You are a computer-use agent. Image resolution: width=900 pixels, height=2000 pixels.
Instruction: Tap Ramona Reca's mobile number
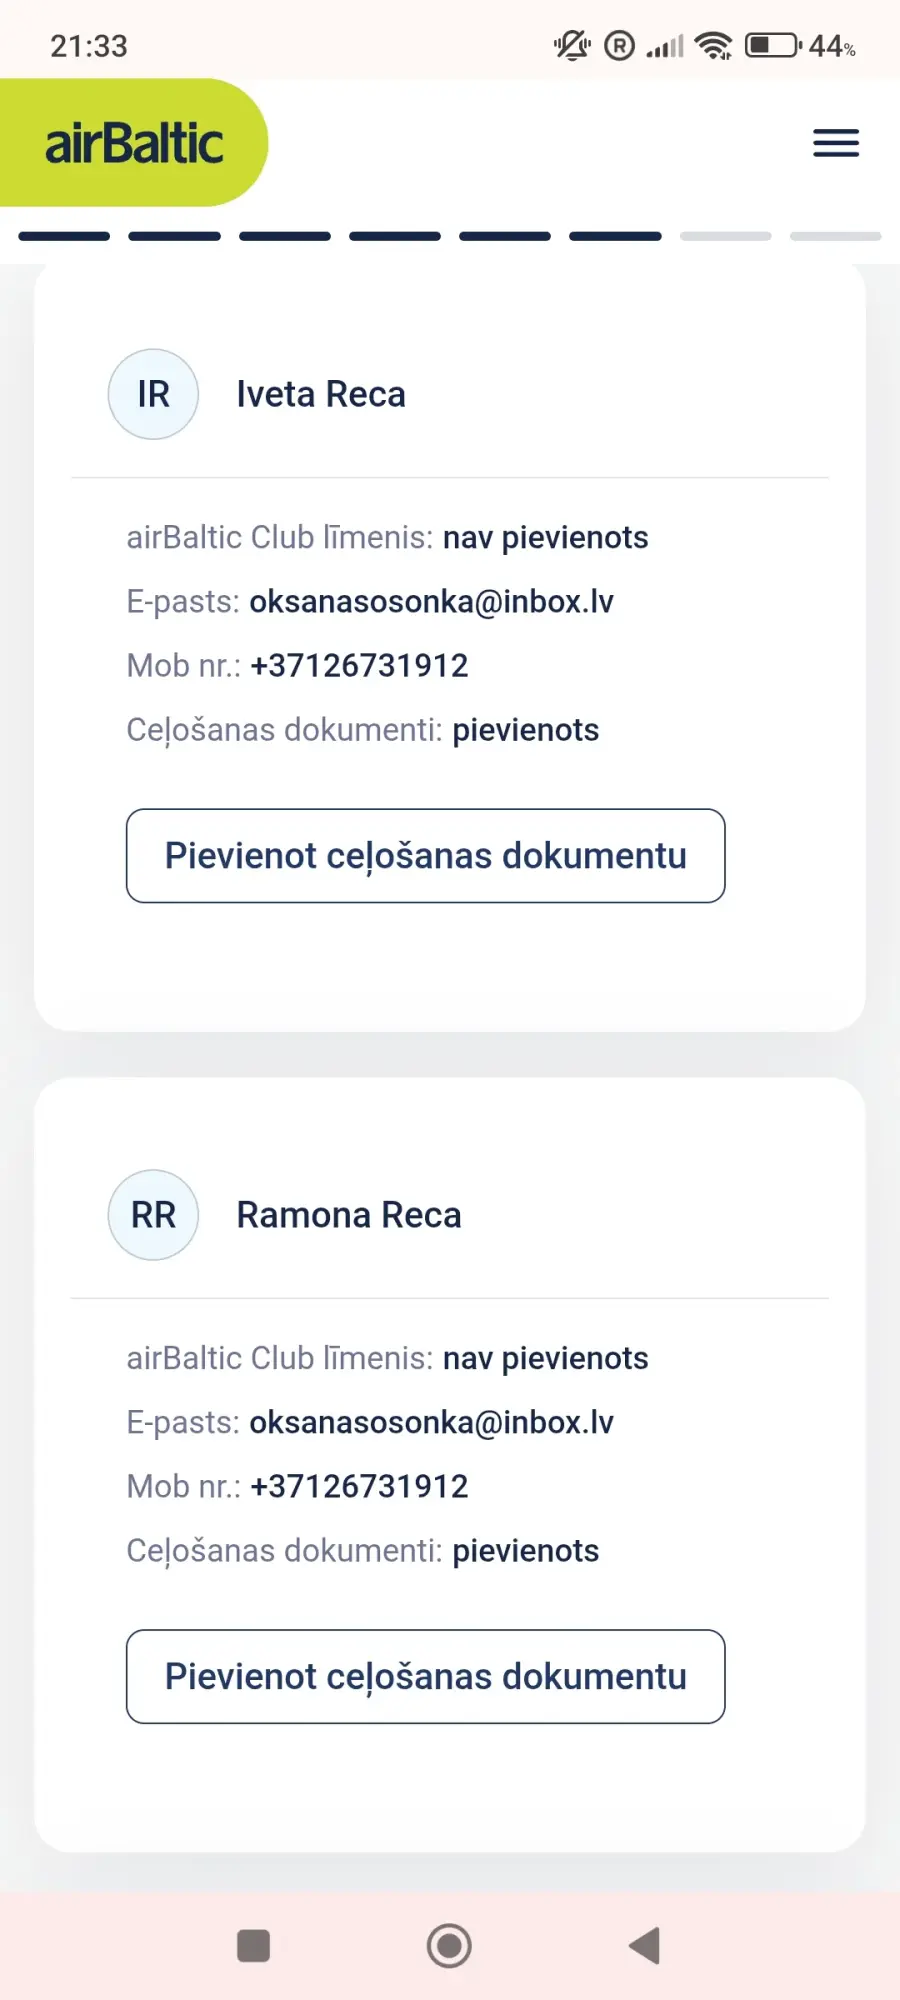(359, 1487)
